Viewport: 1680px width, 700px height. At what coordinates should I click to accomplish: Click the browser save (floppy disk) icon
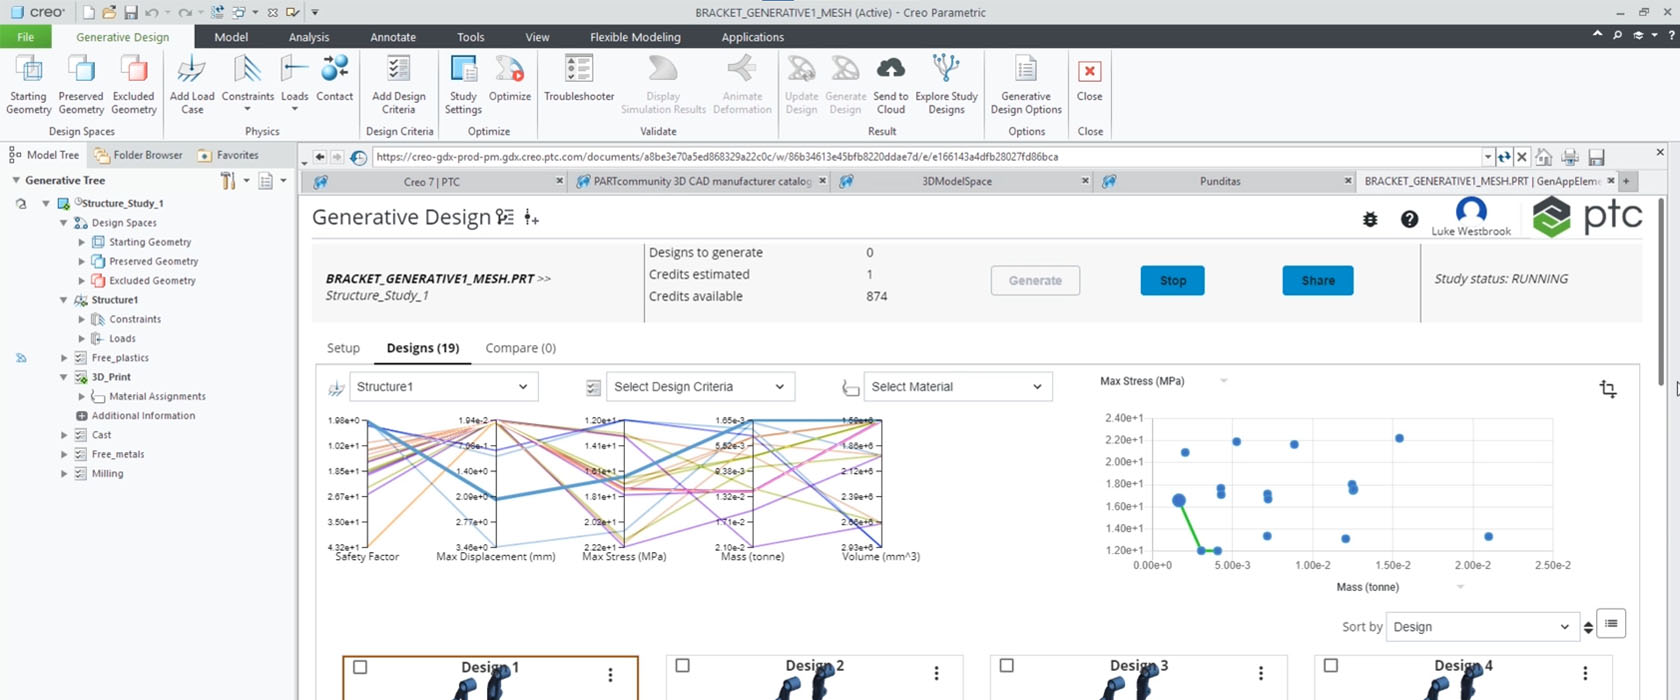1596,157
